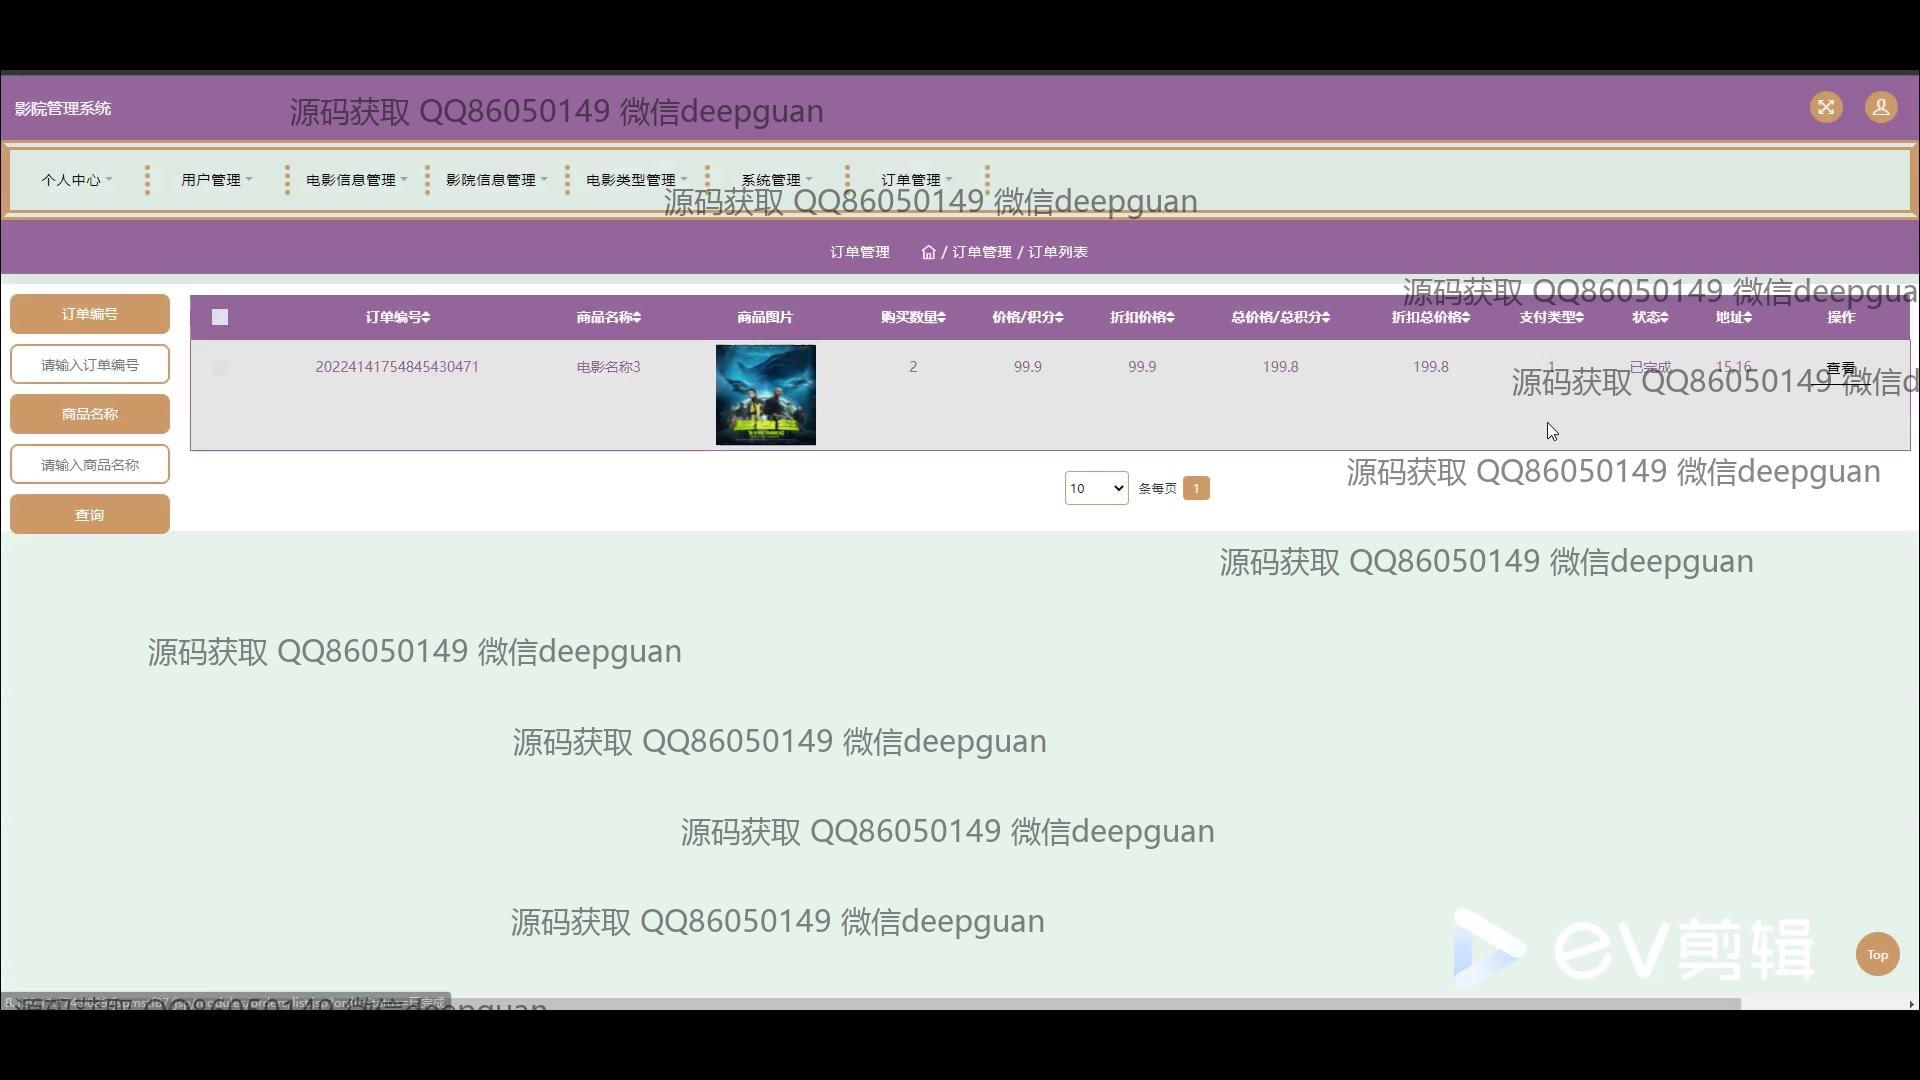
Task: Sort by 商品名称 column header
Action: click(609, 317)
